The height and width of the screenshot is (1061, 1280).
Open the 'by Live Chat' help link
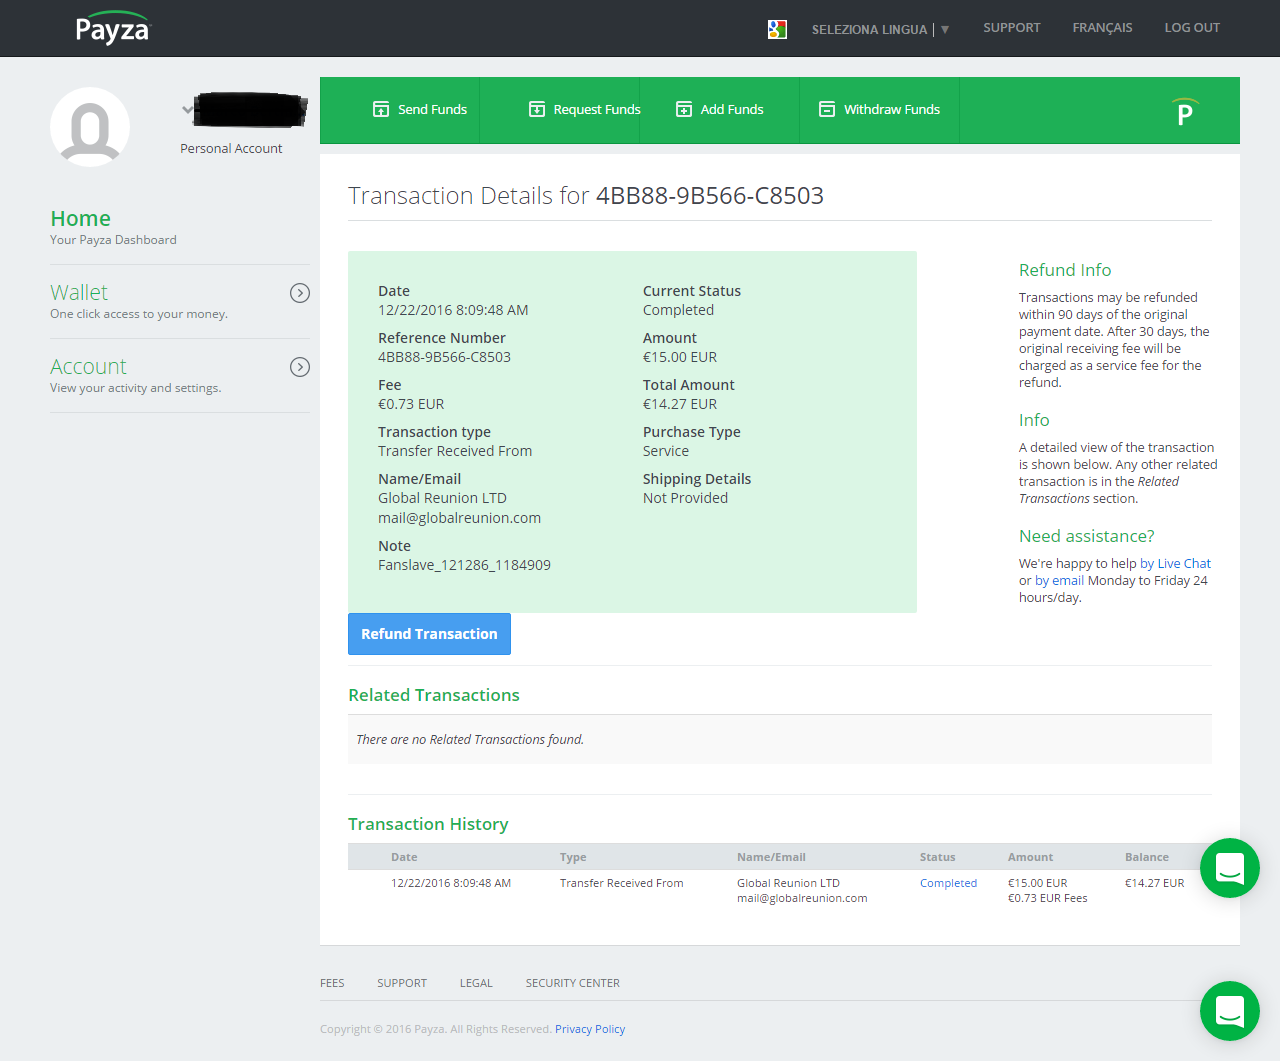click(x=1175, y=563)
